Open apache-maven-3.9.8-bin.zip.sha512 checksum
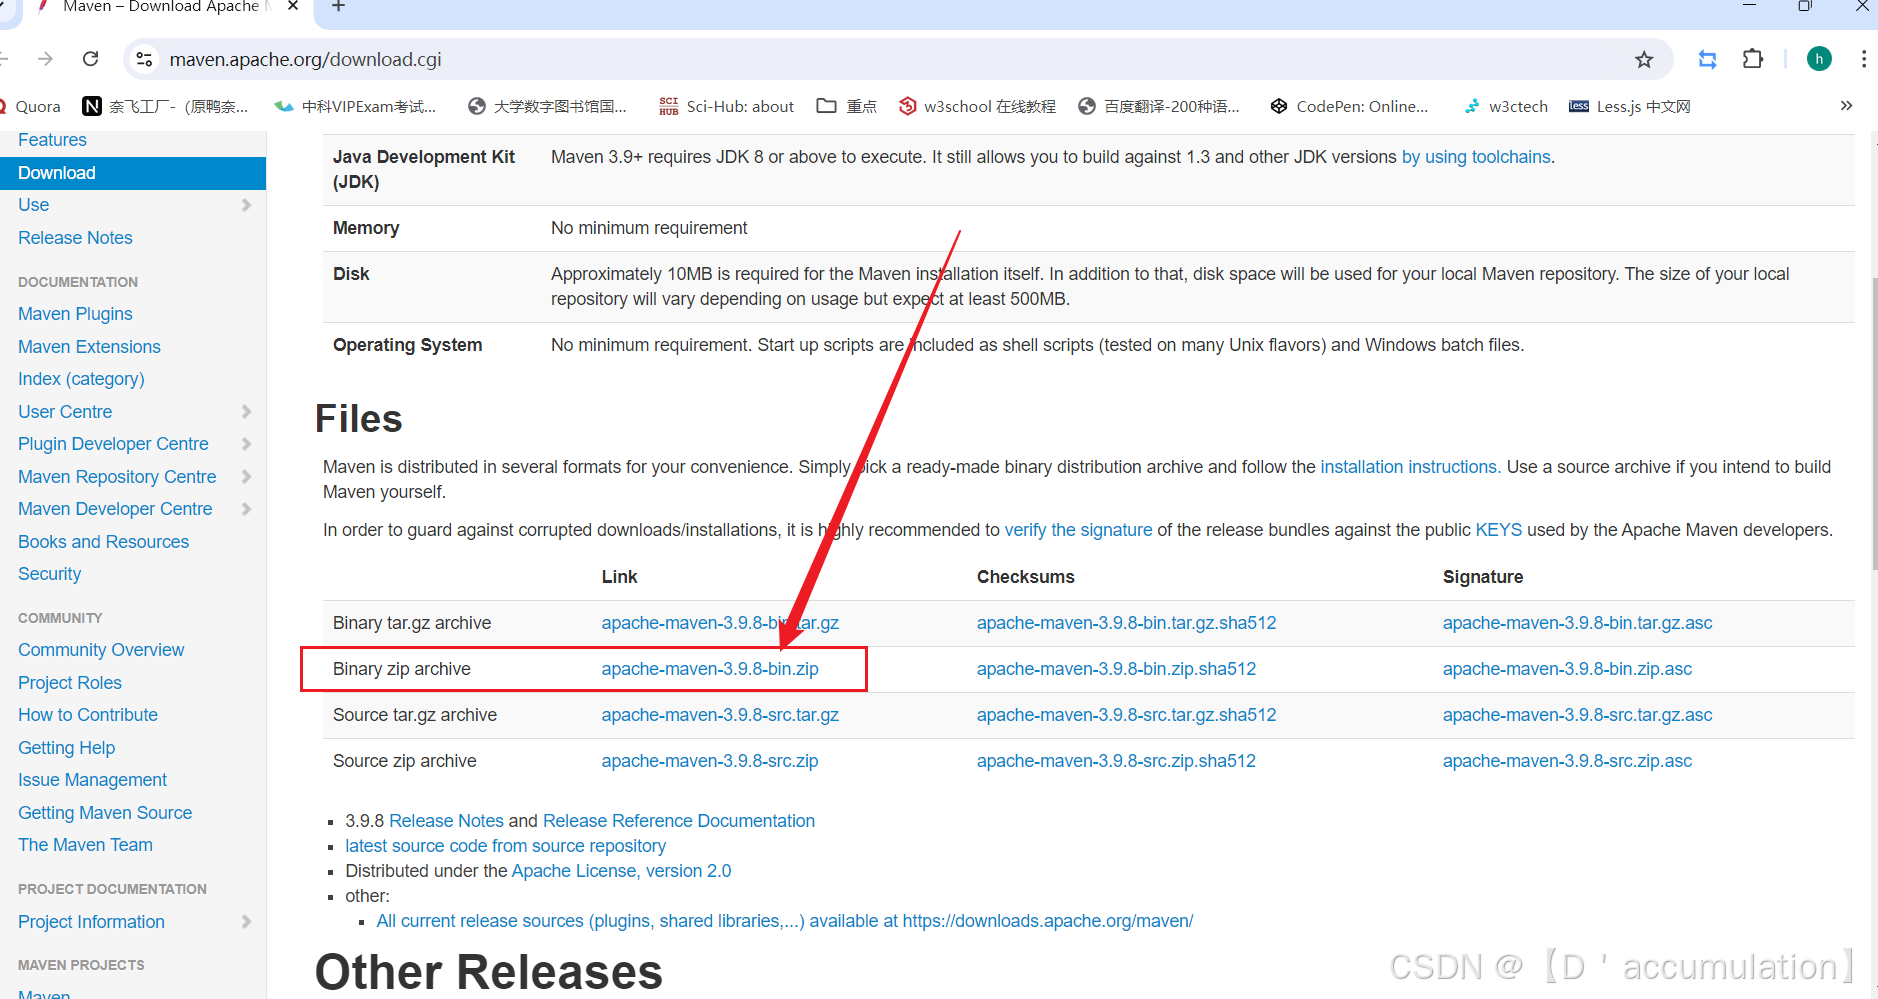 (x=1116, y=669)
